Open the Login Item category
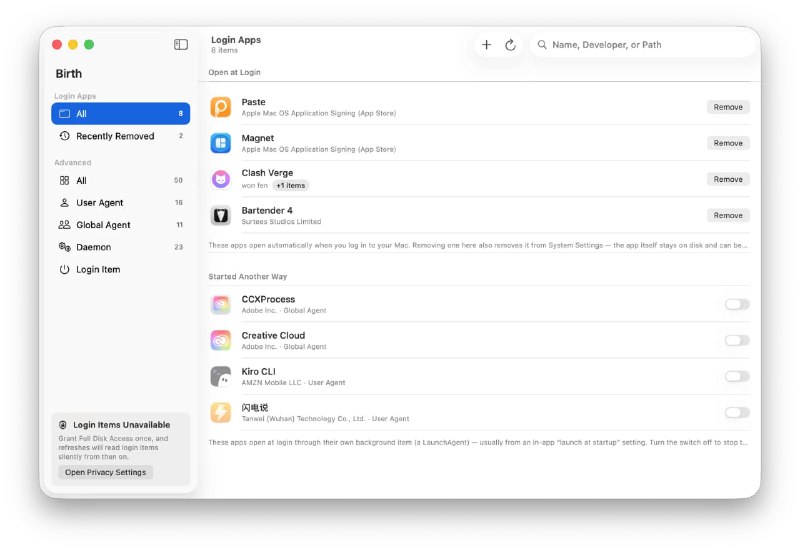The width and height of the screenshot is (800, 550). 120,269
